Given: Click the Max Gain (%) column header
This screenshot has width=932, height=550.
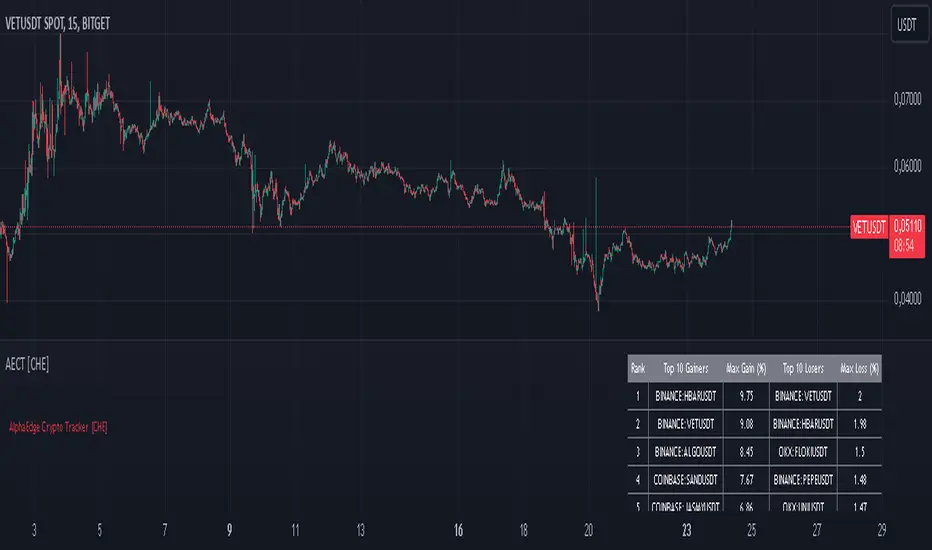Looking at the screenshot, I should point(746,369).
